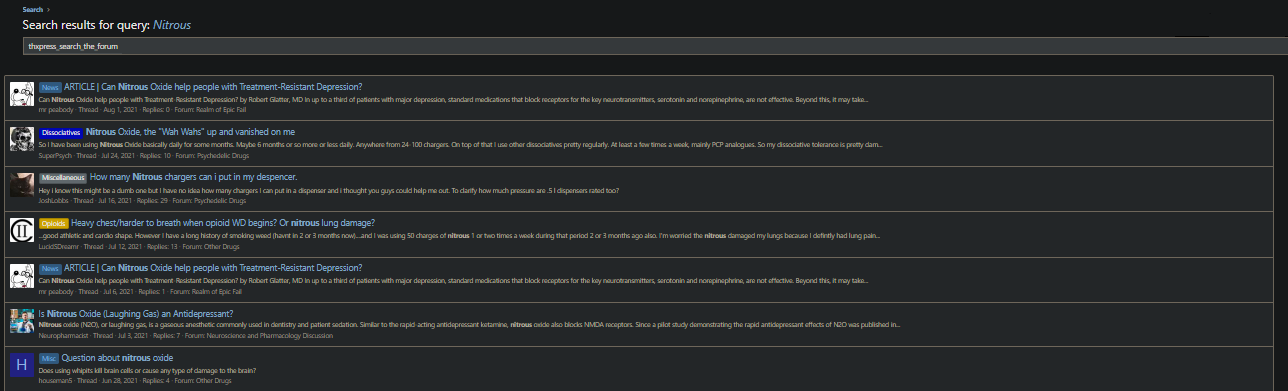1288x391 pixels.
Task: Focus the forum search text field
Action: (654, 46)
